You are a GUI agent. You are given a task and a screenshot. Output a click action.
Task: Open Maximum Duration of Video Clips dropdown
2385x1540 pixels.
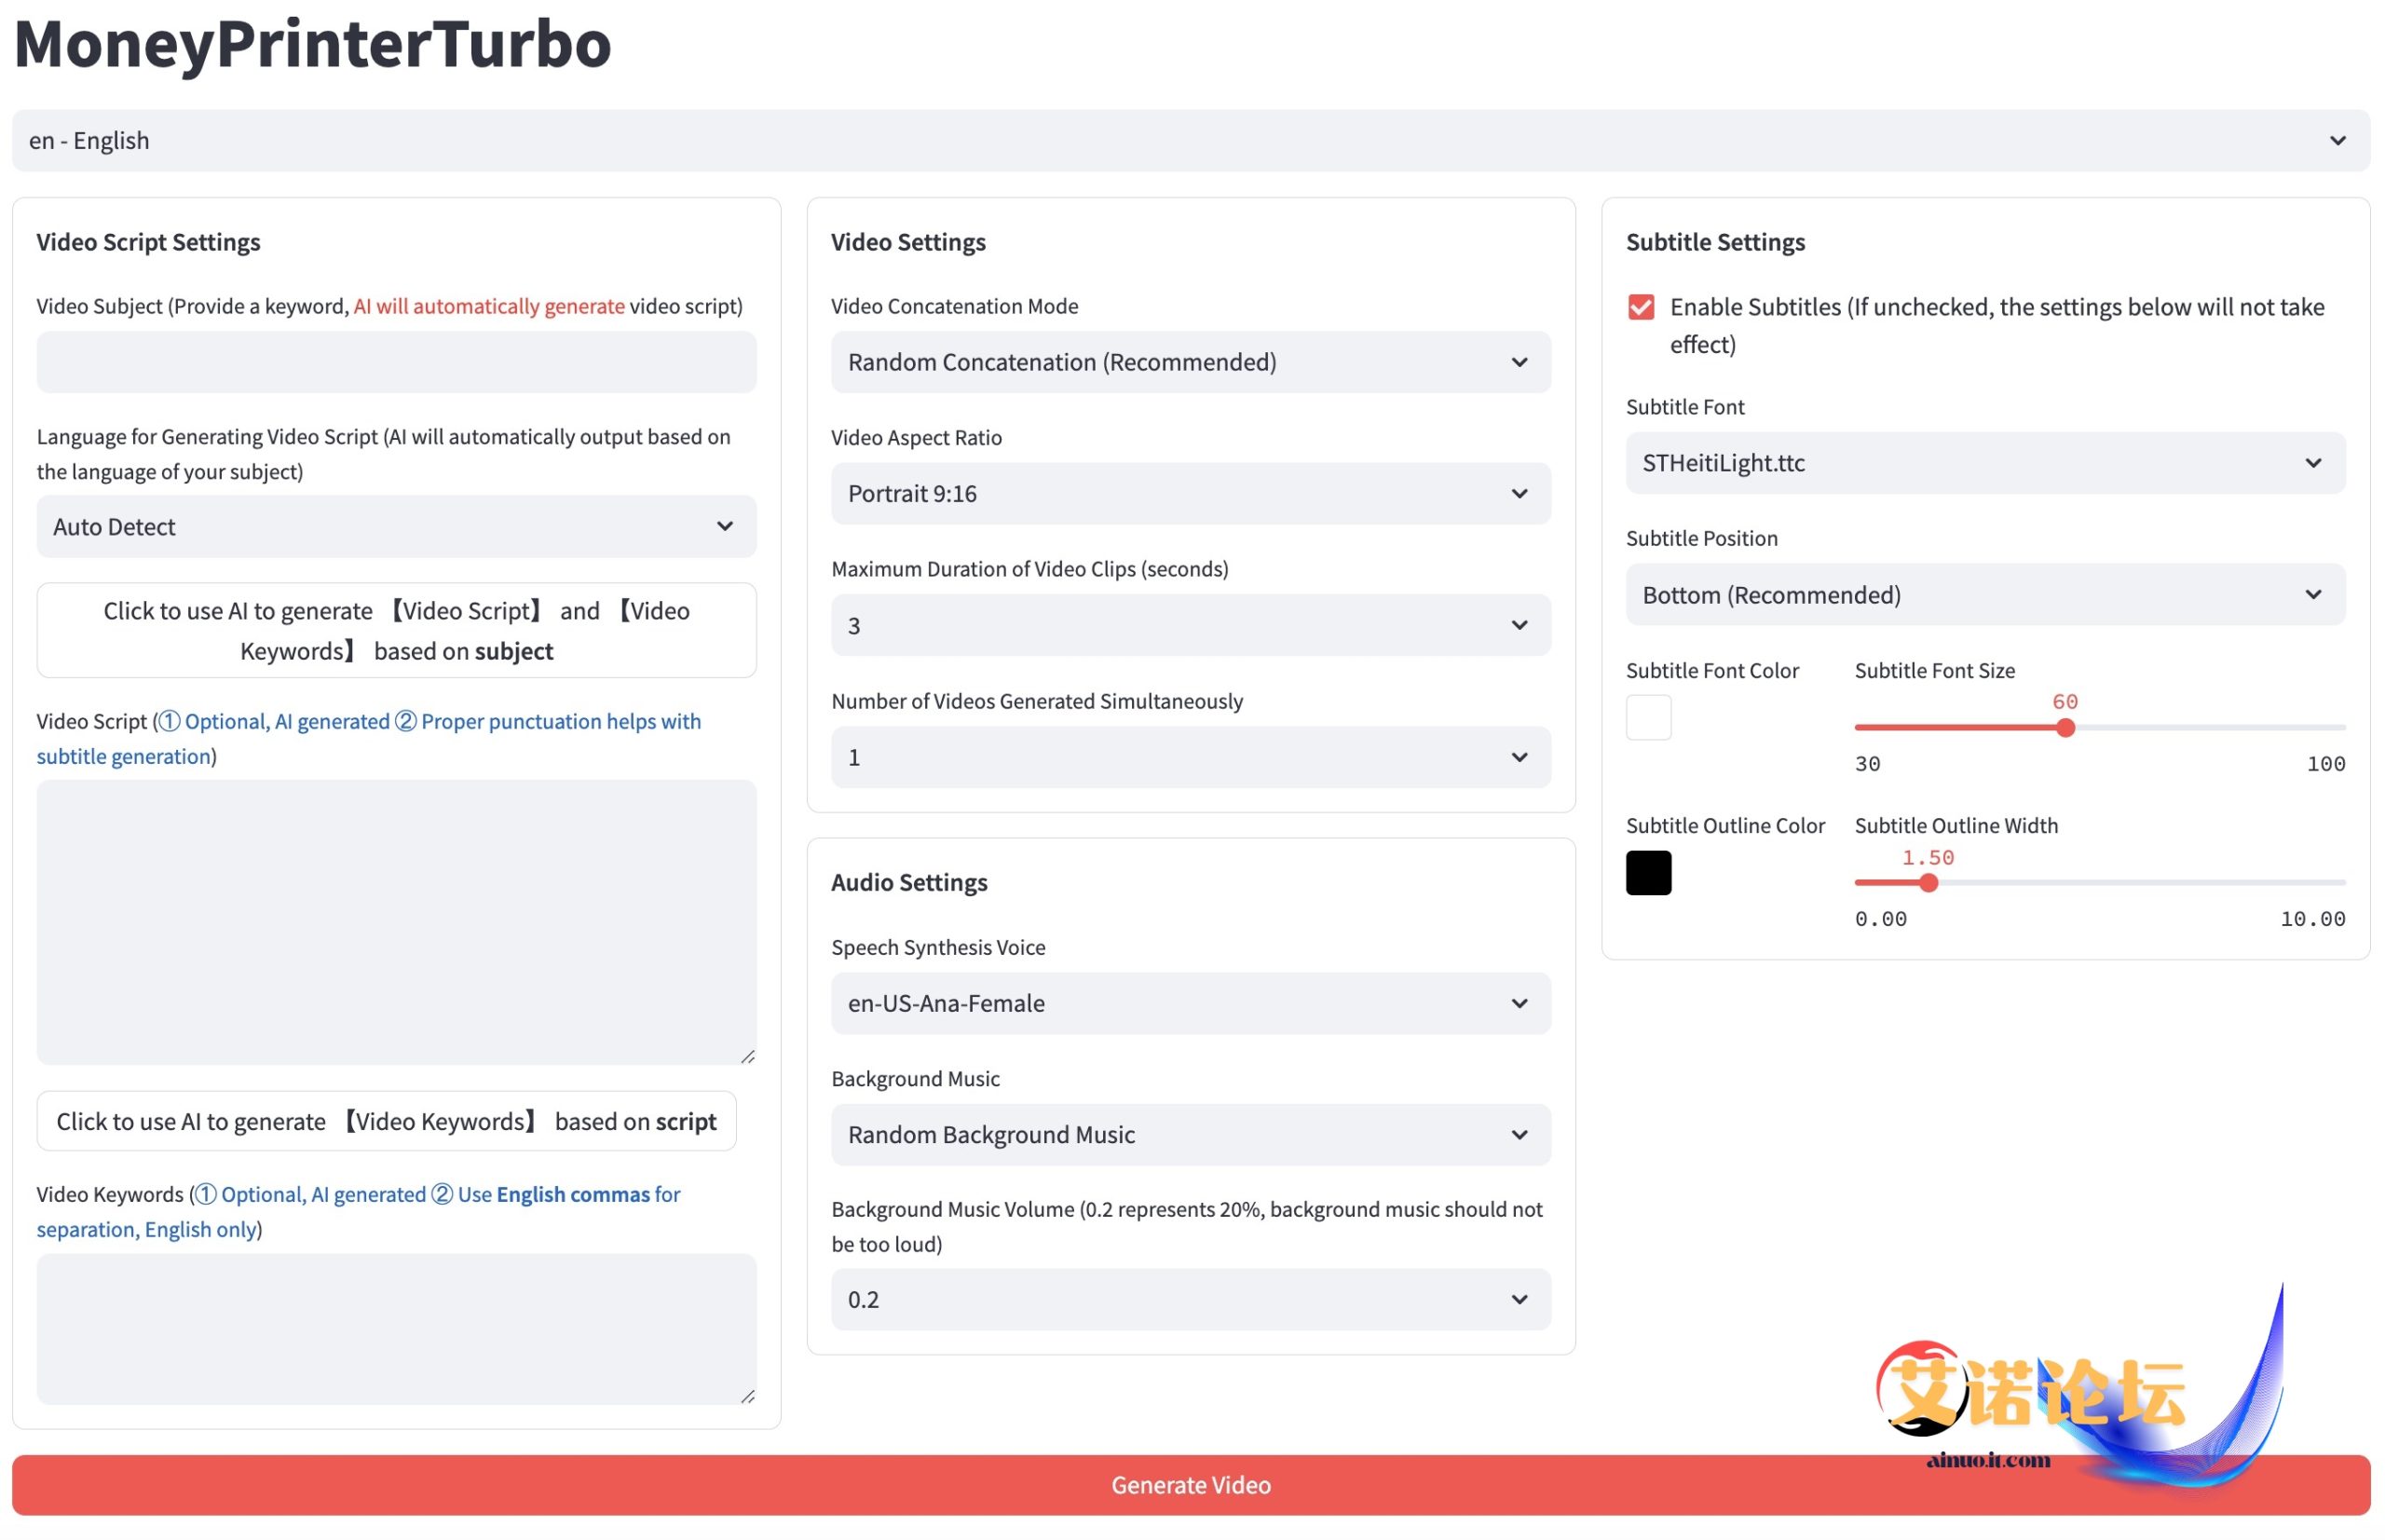click(1191, 625)
